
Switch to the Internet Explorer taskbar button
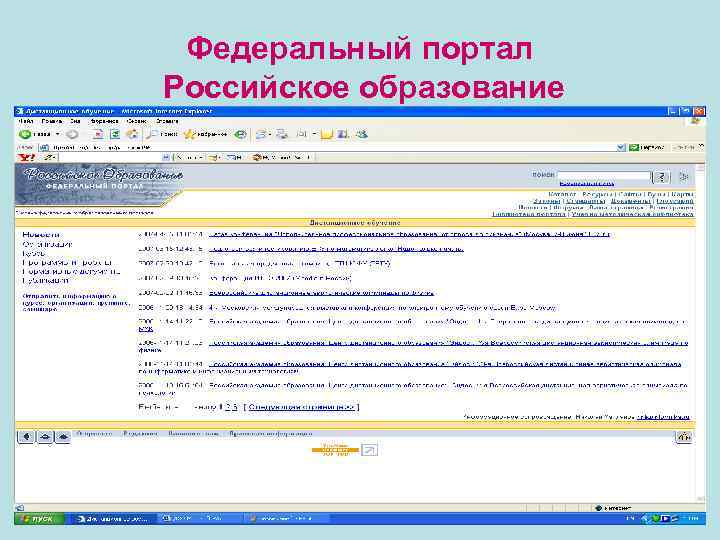113,519
